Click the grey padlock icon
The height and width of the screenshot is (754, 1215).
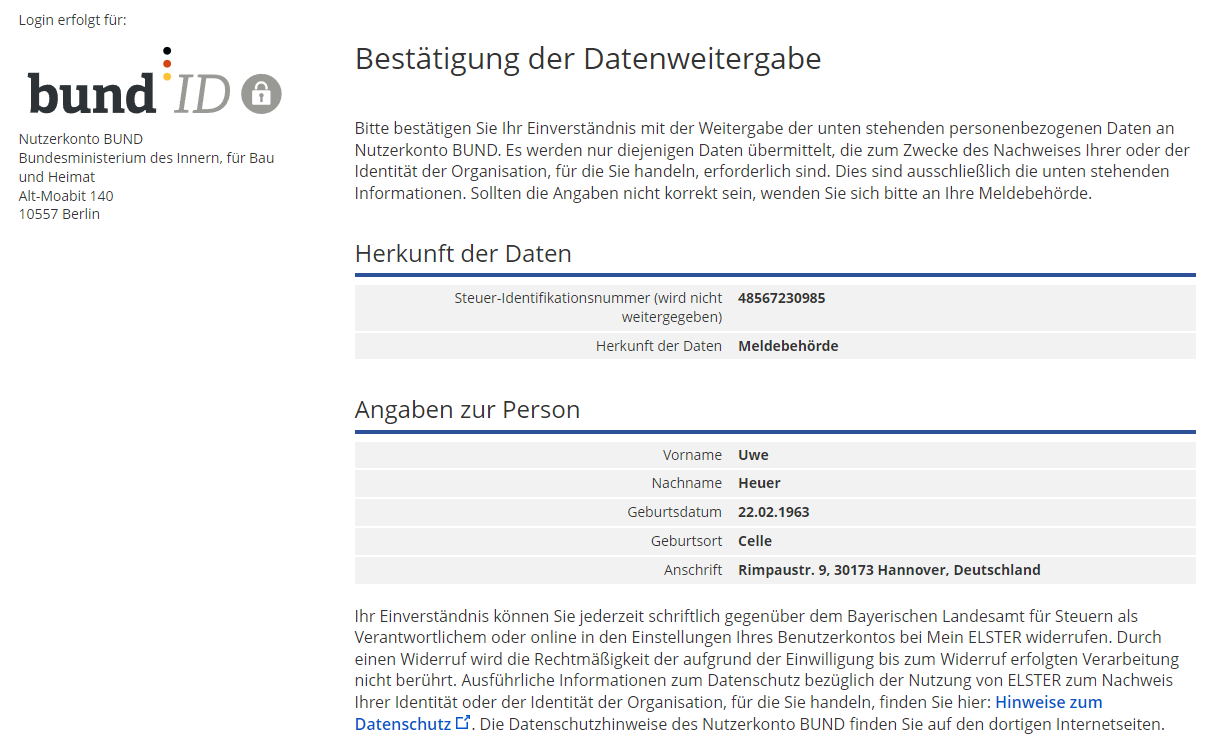point(262,94)
